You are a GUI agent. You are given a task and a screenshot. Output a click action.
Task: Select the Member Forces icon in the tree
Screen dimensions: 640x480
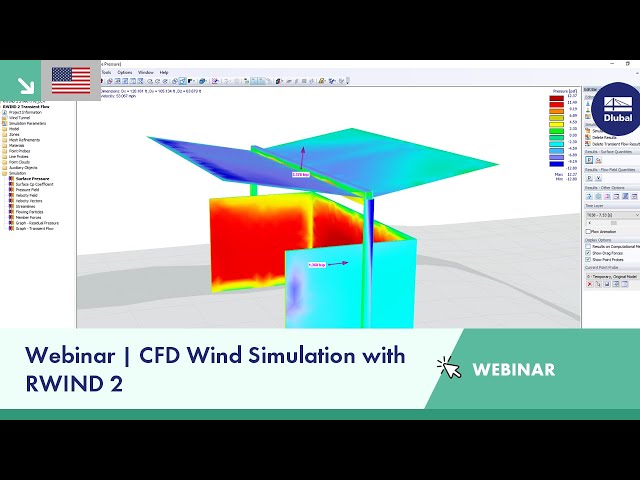click(x=11, y=218)
